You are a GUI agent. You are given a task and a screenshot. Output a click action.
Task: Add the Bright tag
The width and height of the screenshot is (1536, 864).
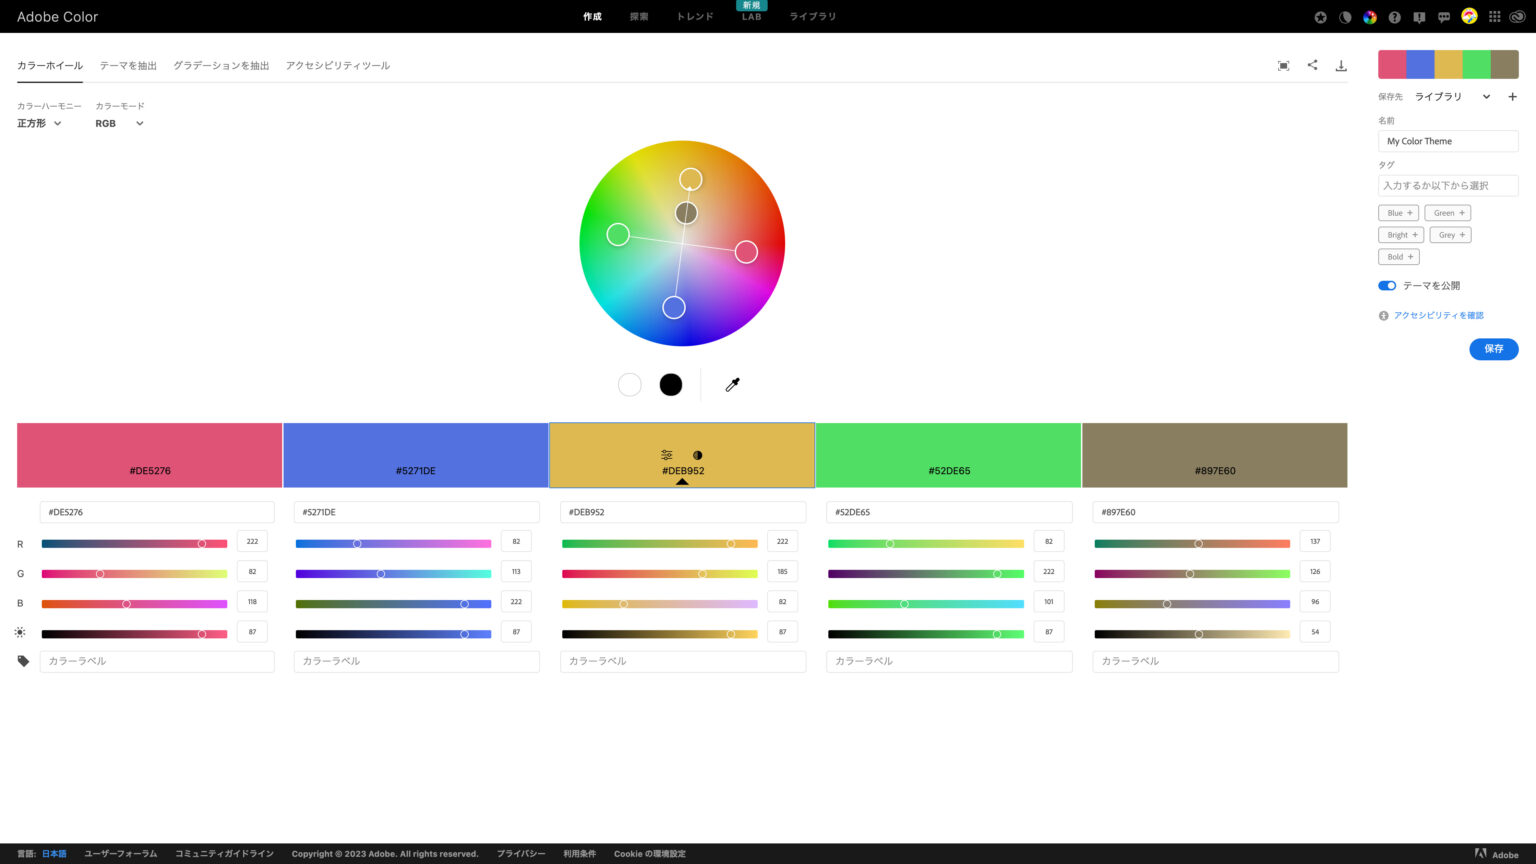click(1401, 235)
